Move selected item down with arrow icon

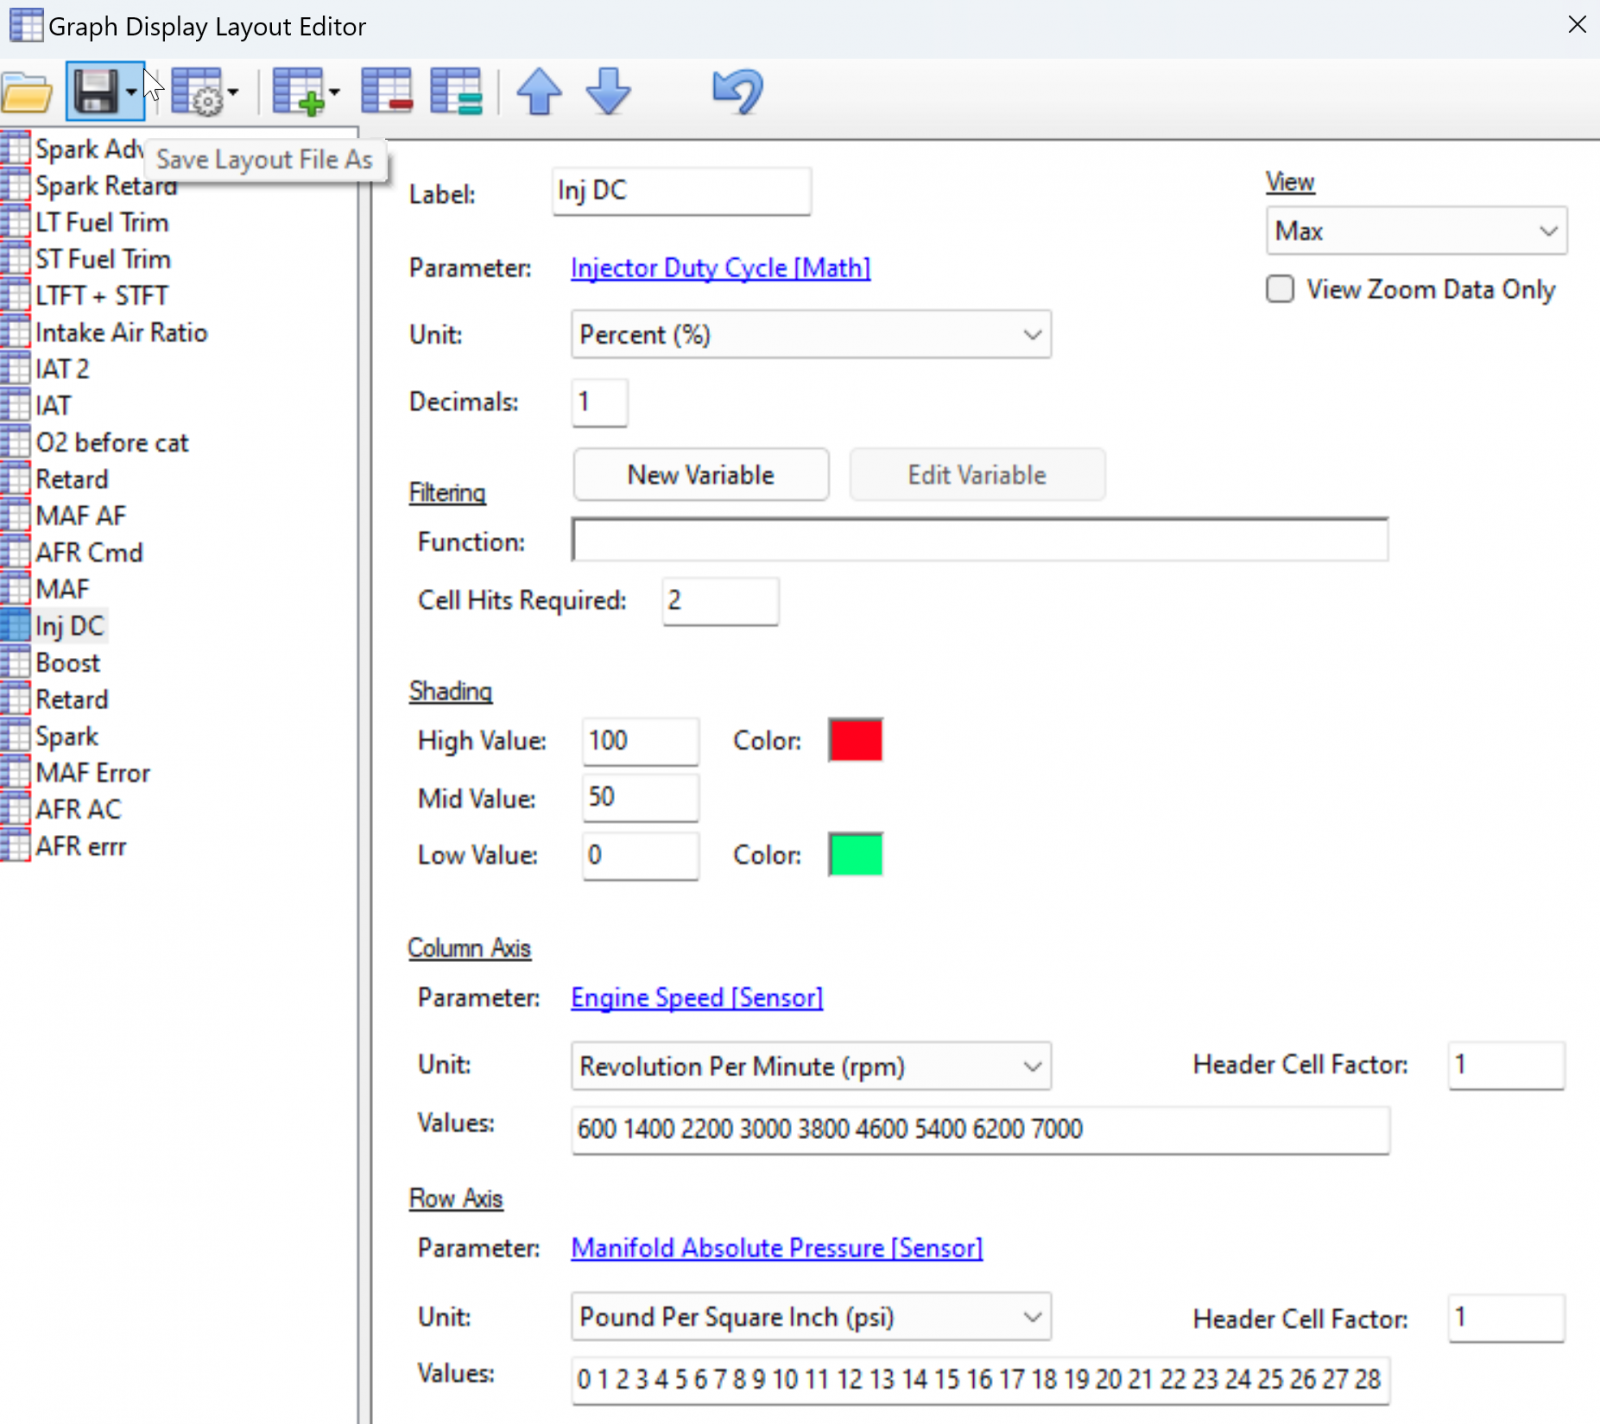pyautogui.click(x=608, y=92)
